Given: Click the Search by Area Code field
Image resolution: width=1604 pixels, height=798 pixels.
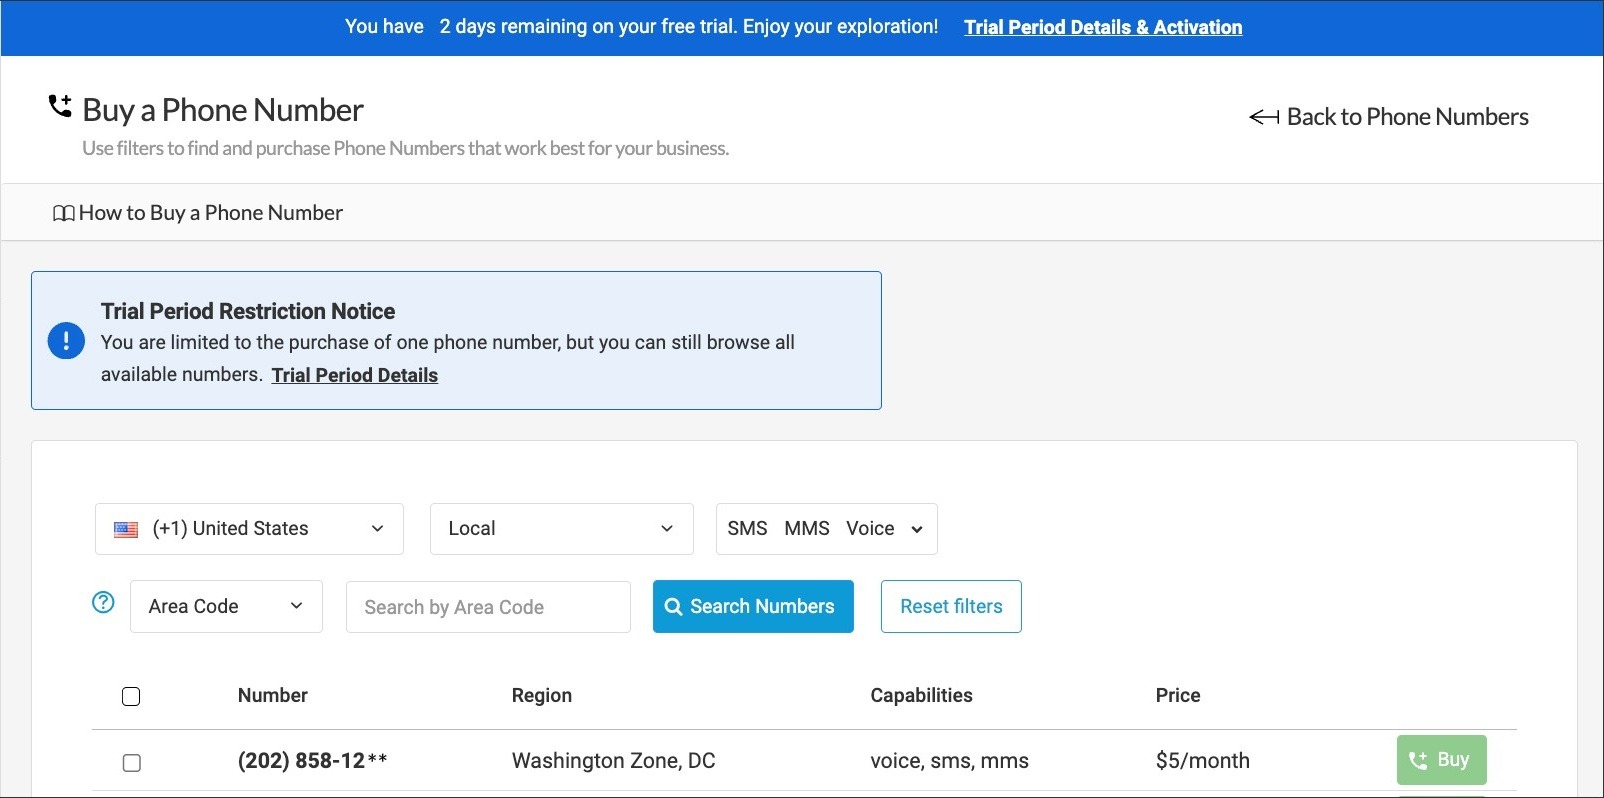Looking at the screenshot, I should click(488, 607).
